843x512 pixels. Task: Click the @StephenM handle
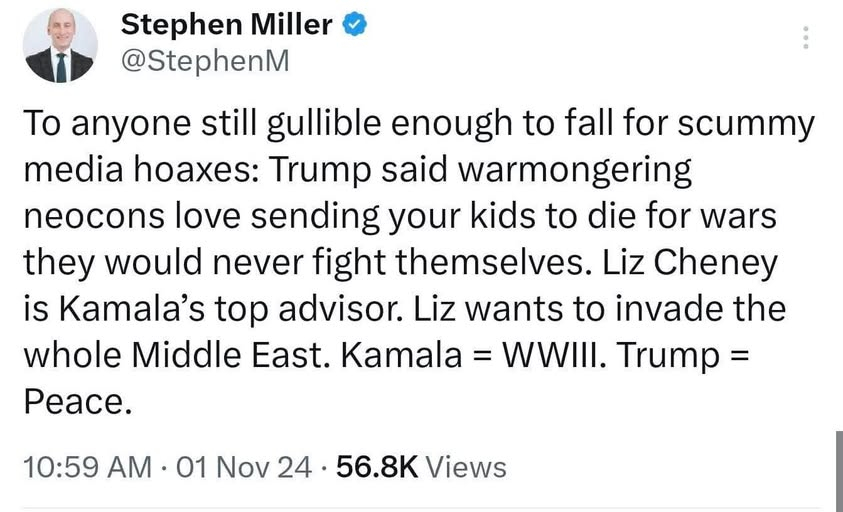pyautogui.click(x=203, y=61)
